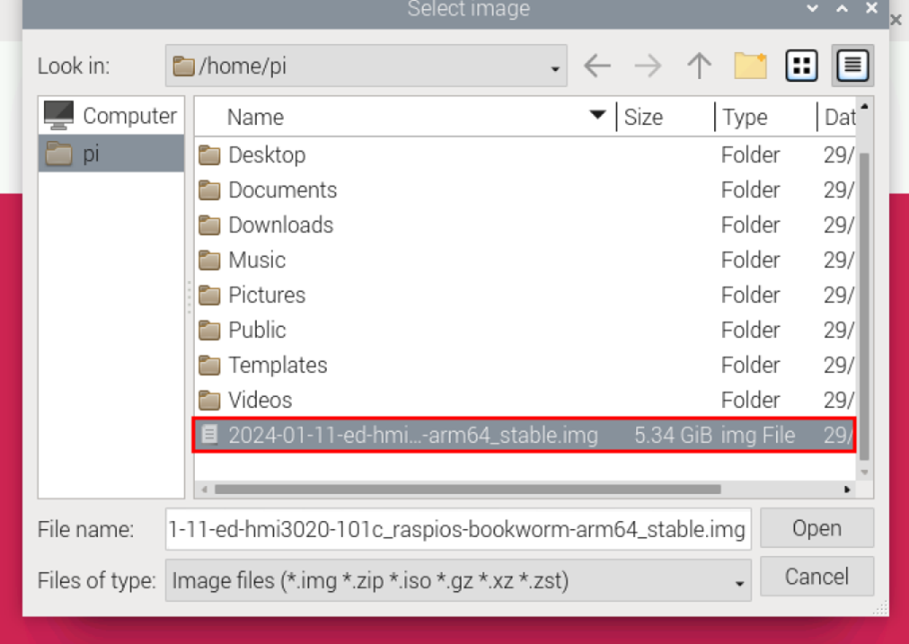Switch to detailed list view mode
The height and width of the screenshot is (644, 909).
pos(851,66)
